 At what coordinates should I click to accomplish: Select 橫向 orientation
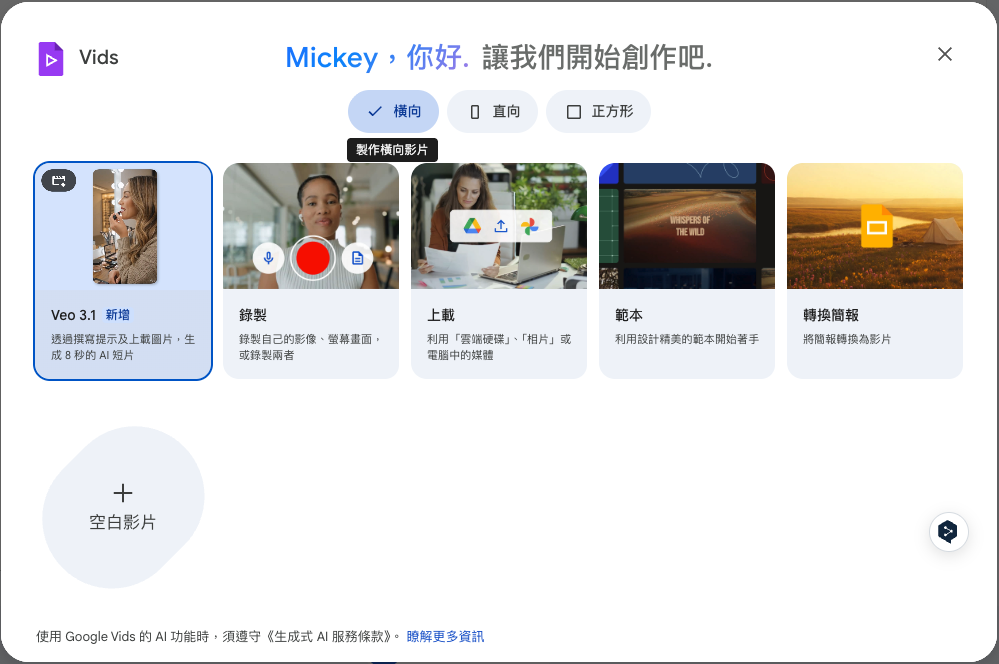tap(392, 111)
